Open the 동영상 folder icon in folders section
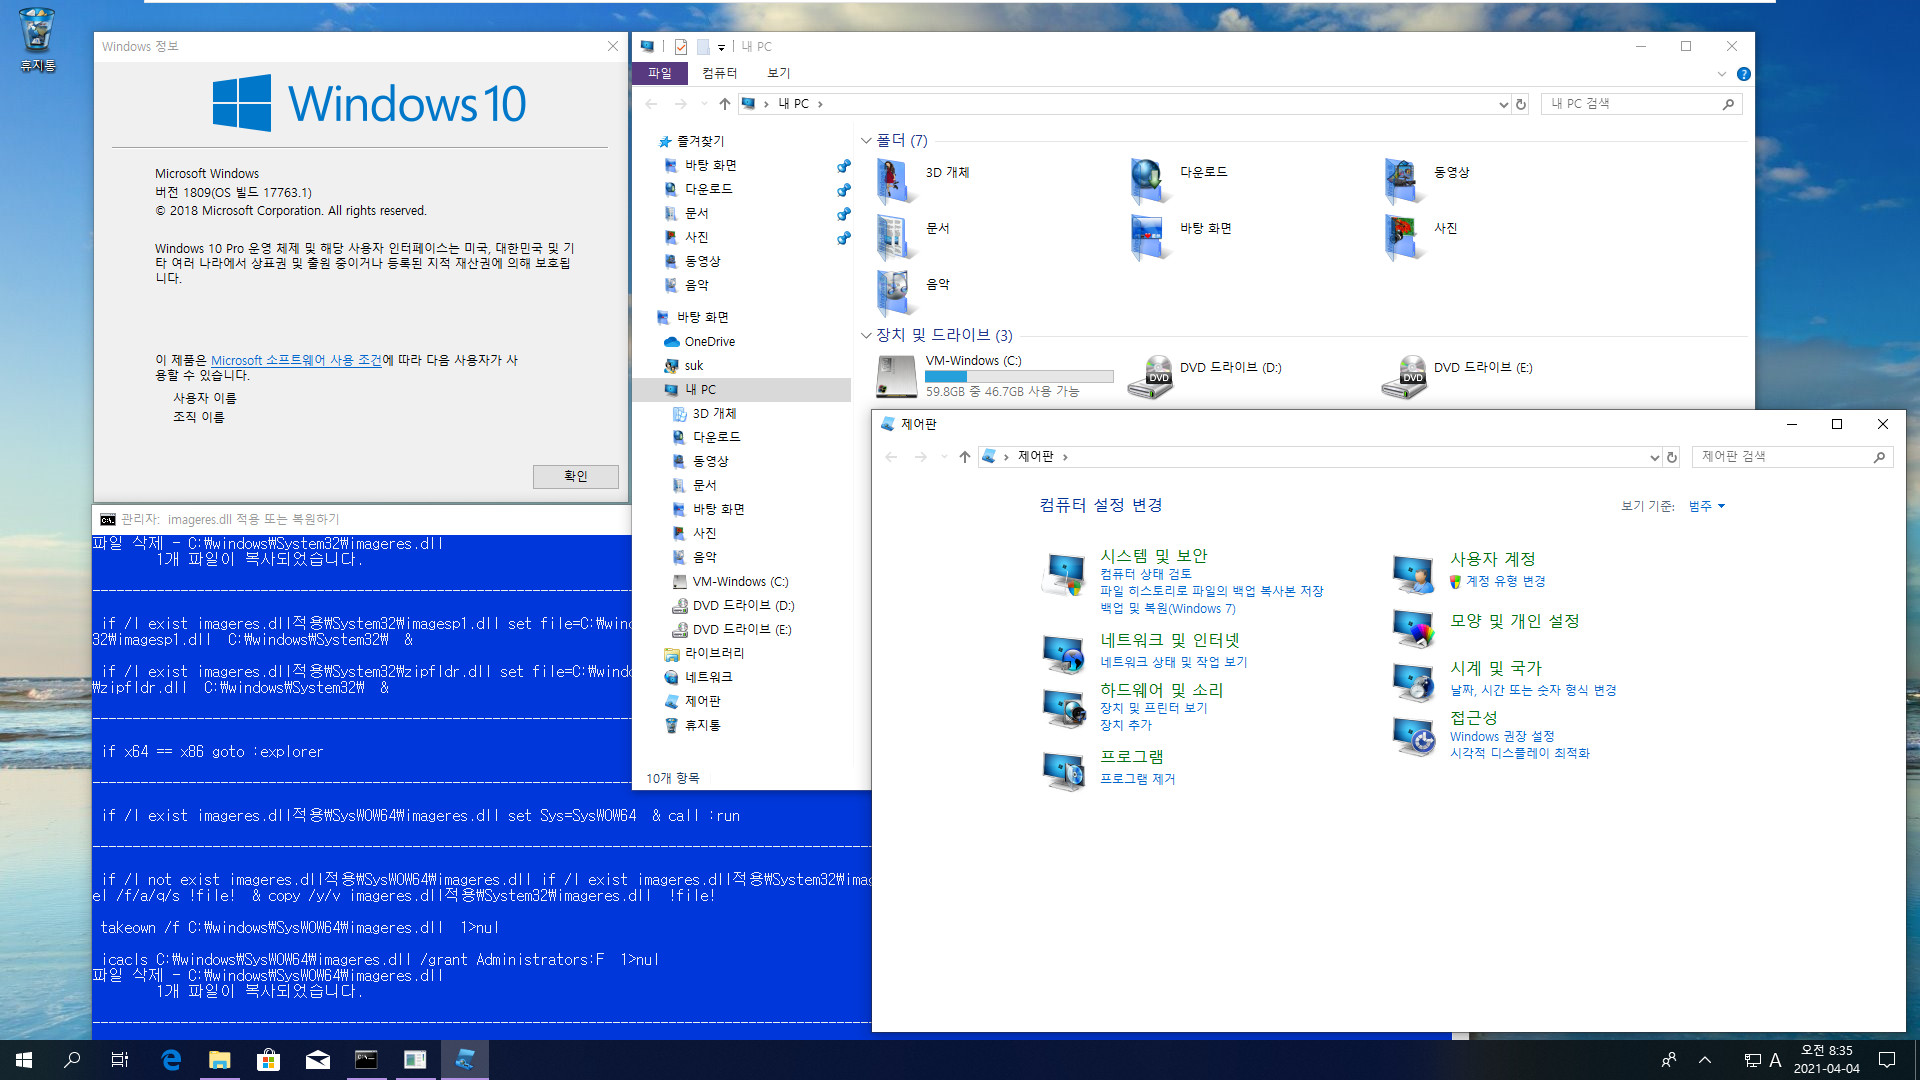 click(1404, 180)
